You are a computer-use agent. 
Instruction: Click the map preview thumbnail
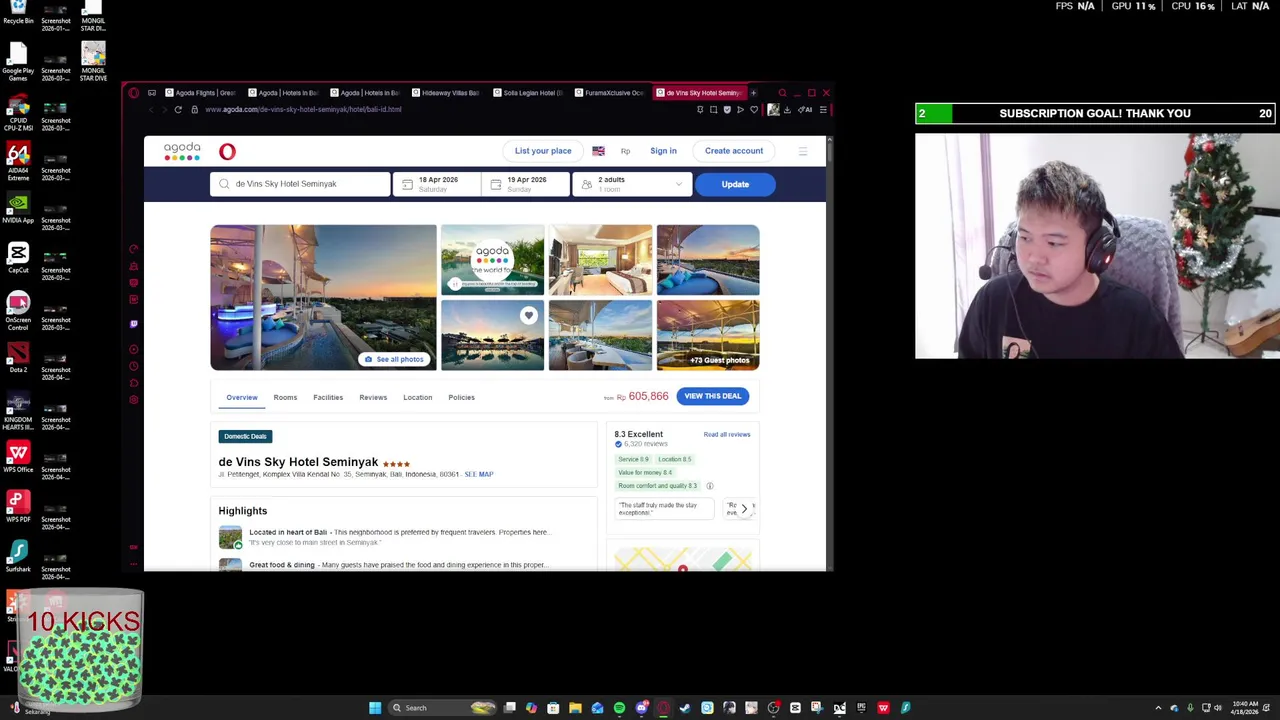pos(683,560)
